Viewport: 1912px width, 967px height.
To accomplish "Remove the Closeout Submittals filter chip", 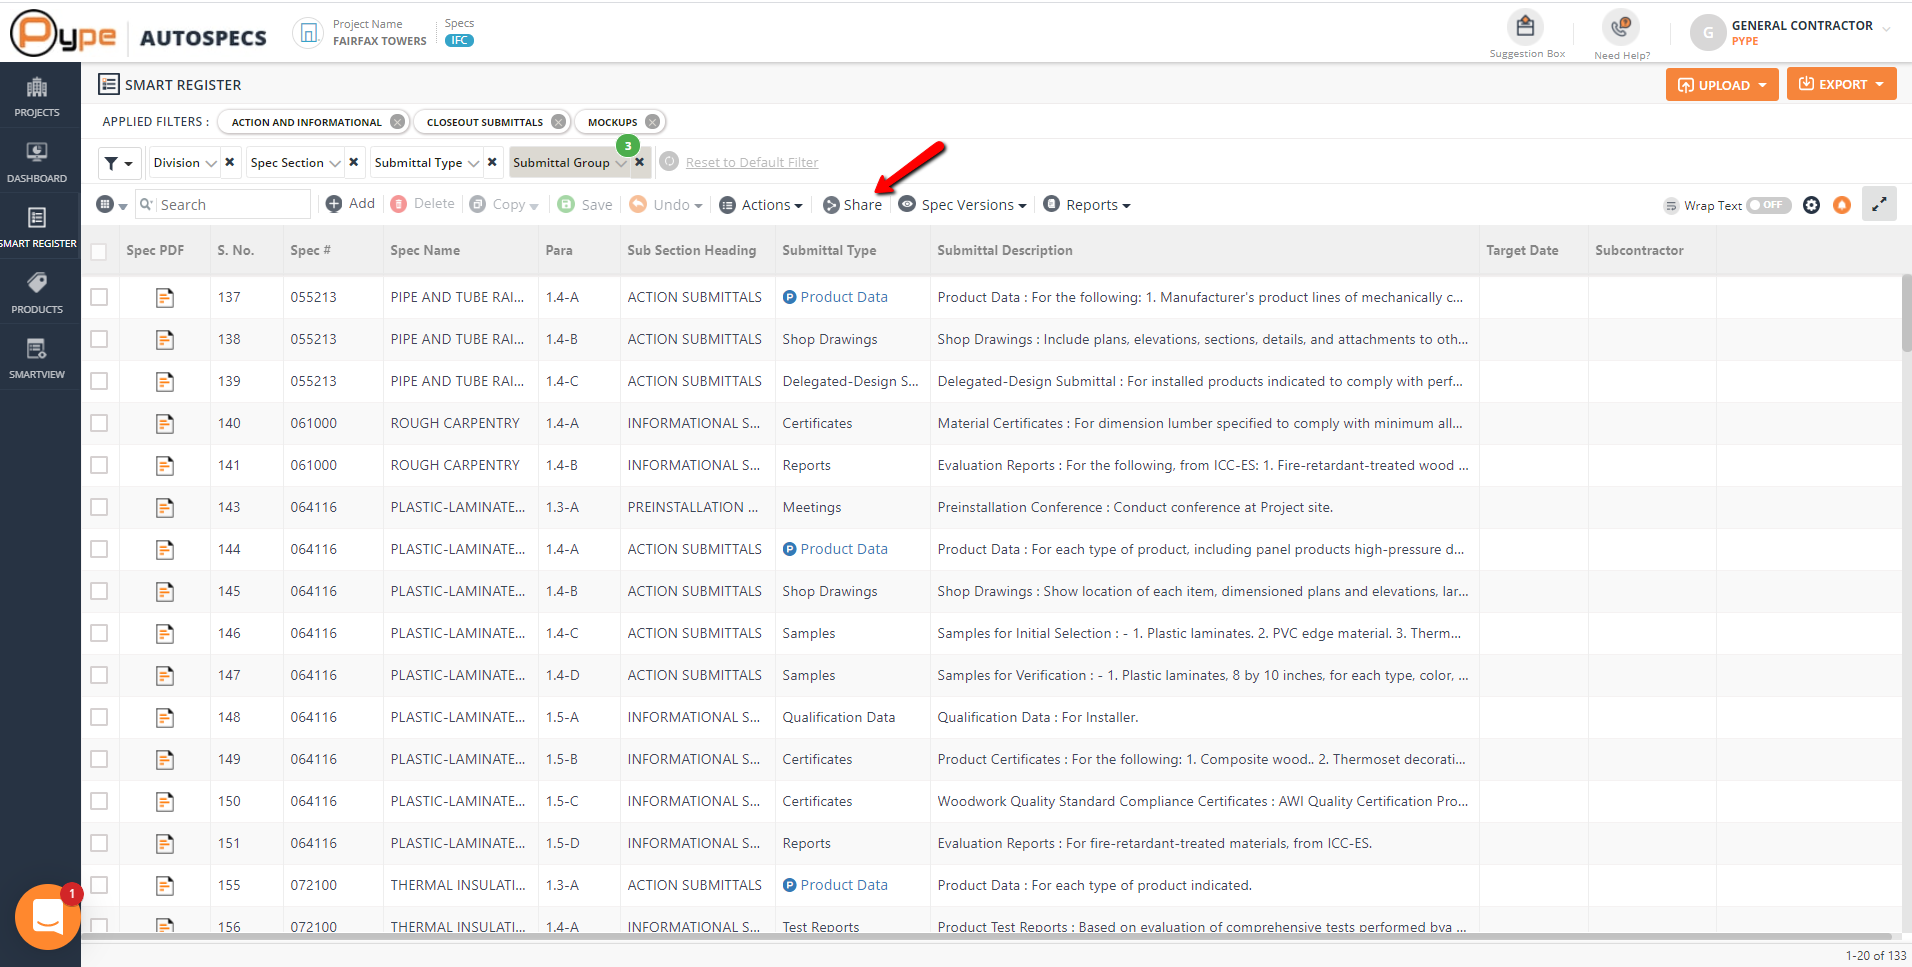I will (559, 122).
